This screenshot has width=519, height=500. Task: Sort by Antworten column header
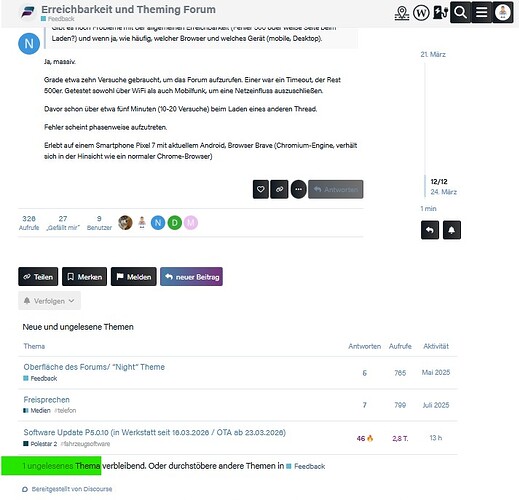click(x=364, y=346)
